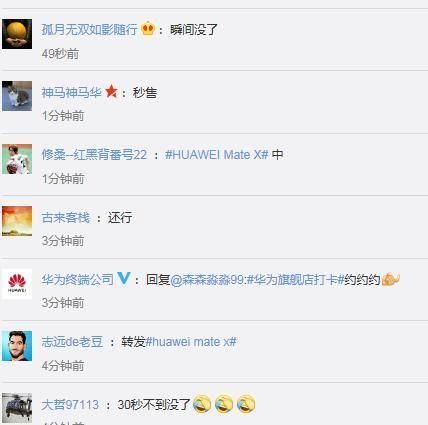This screenshot has width=428, height=425.
Task: Open the mention @森森淼淼99
Action: [208, 280]
